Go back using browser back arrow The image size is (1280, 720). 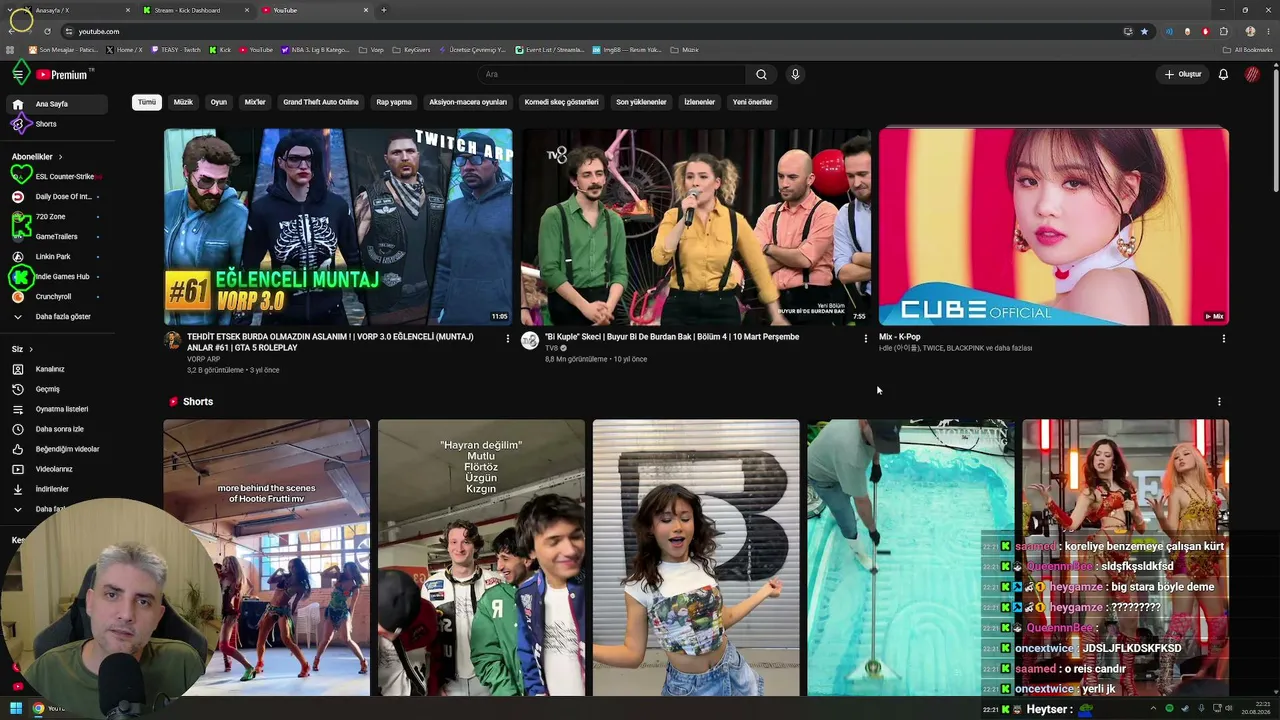[x=11, y=31]
